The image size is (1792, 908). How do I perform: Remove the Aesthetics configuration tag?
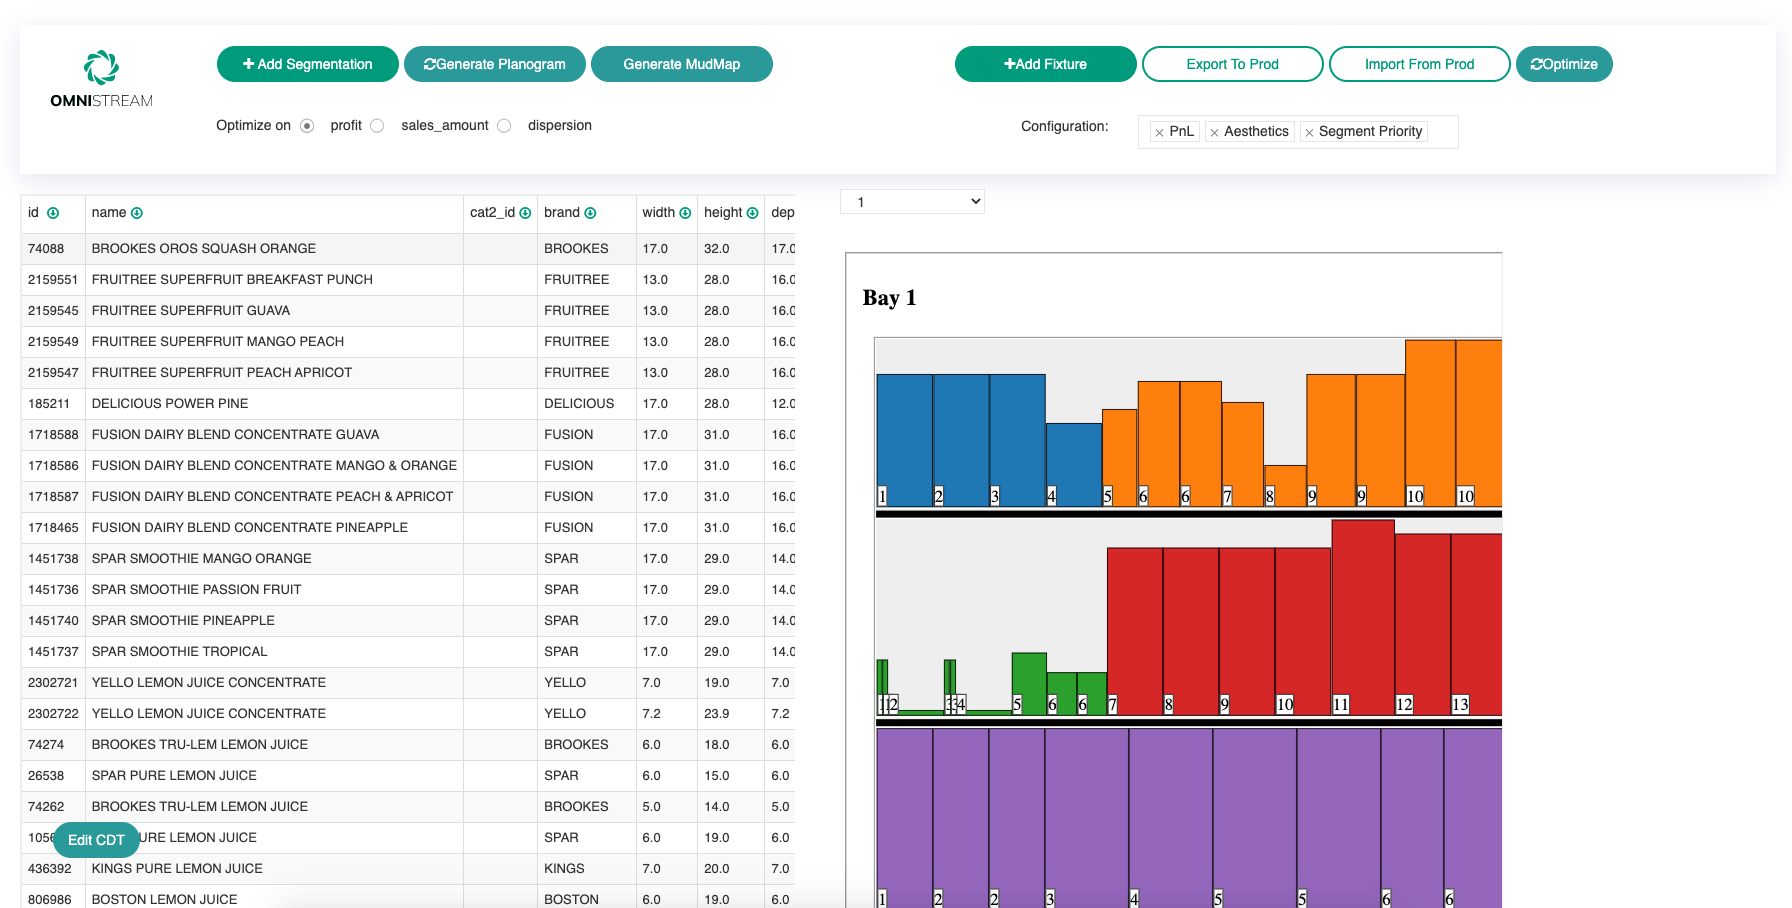1214,132
